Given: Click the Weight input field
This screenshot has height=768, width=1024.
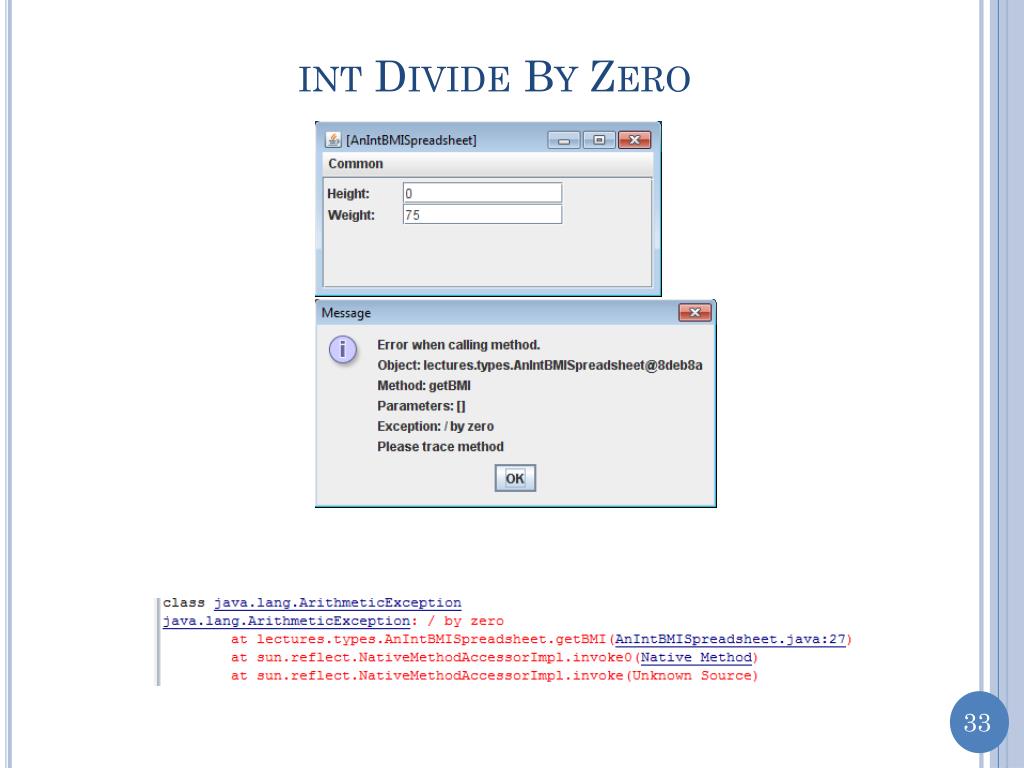Looking at the screenshot, I should (483, 214).
